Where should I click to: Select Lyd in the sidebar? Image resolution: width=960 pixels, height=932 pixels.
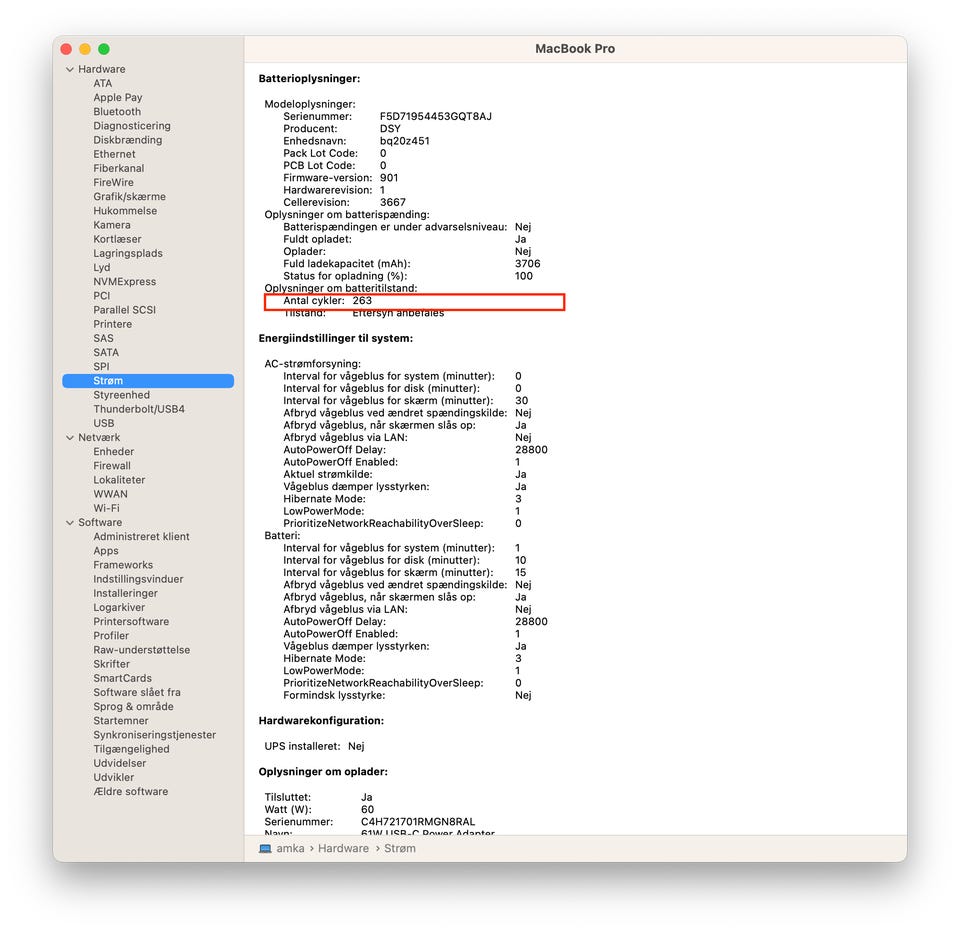[x=102, y=267]
